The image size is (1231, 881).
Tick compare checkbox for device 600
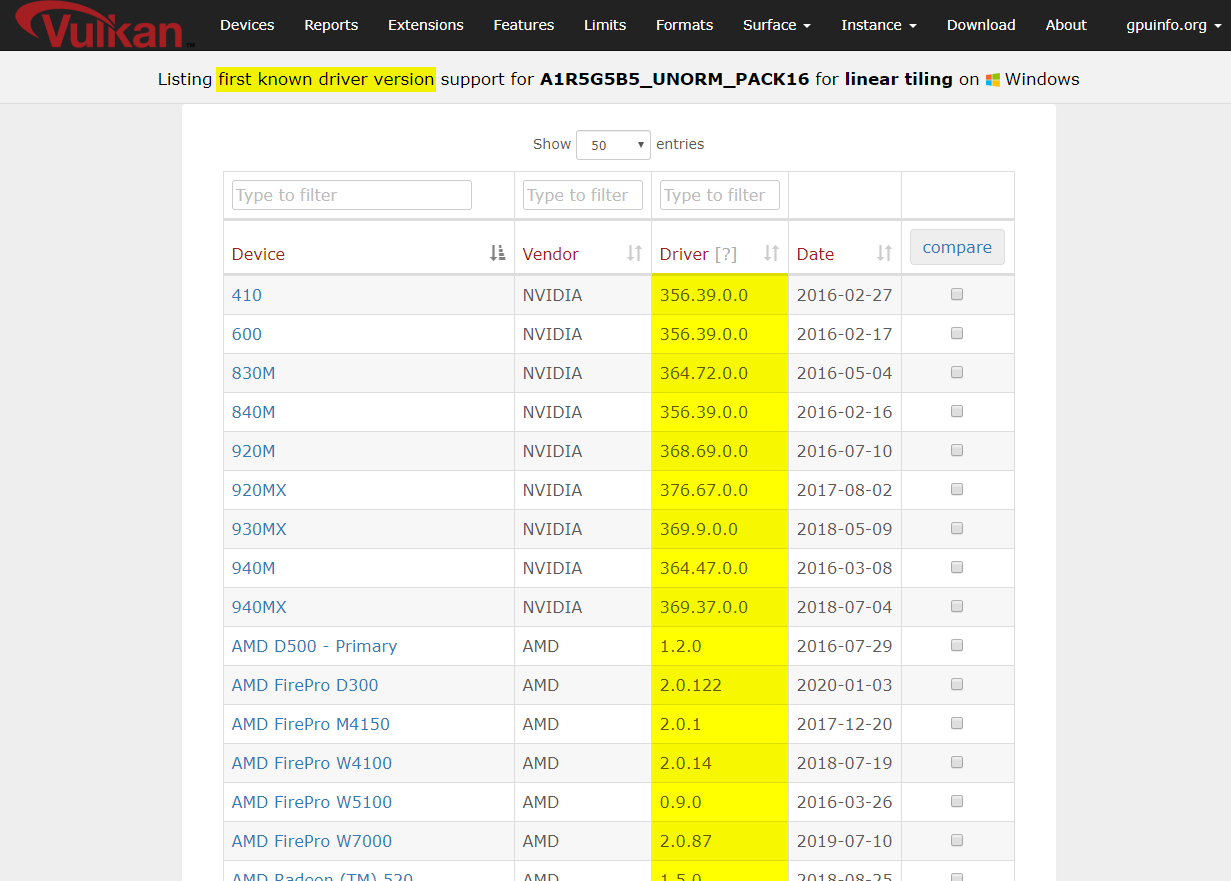tap(957, 333)
